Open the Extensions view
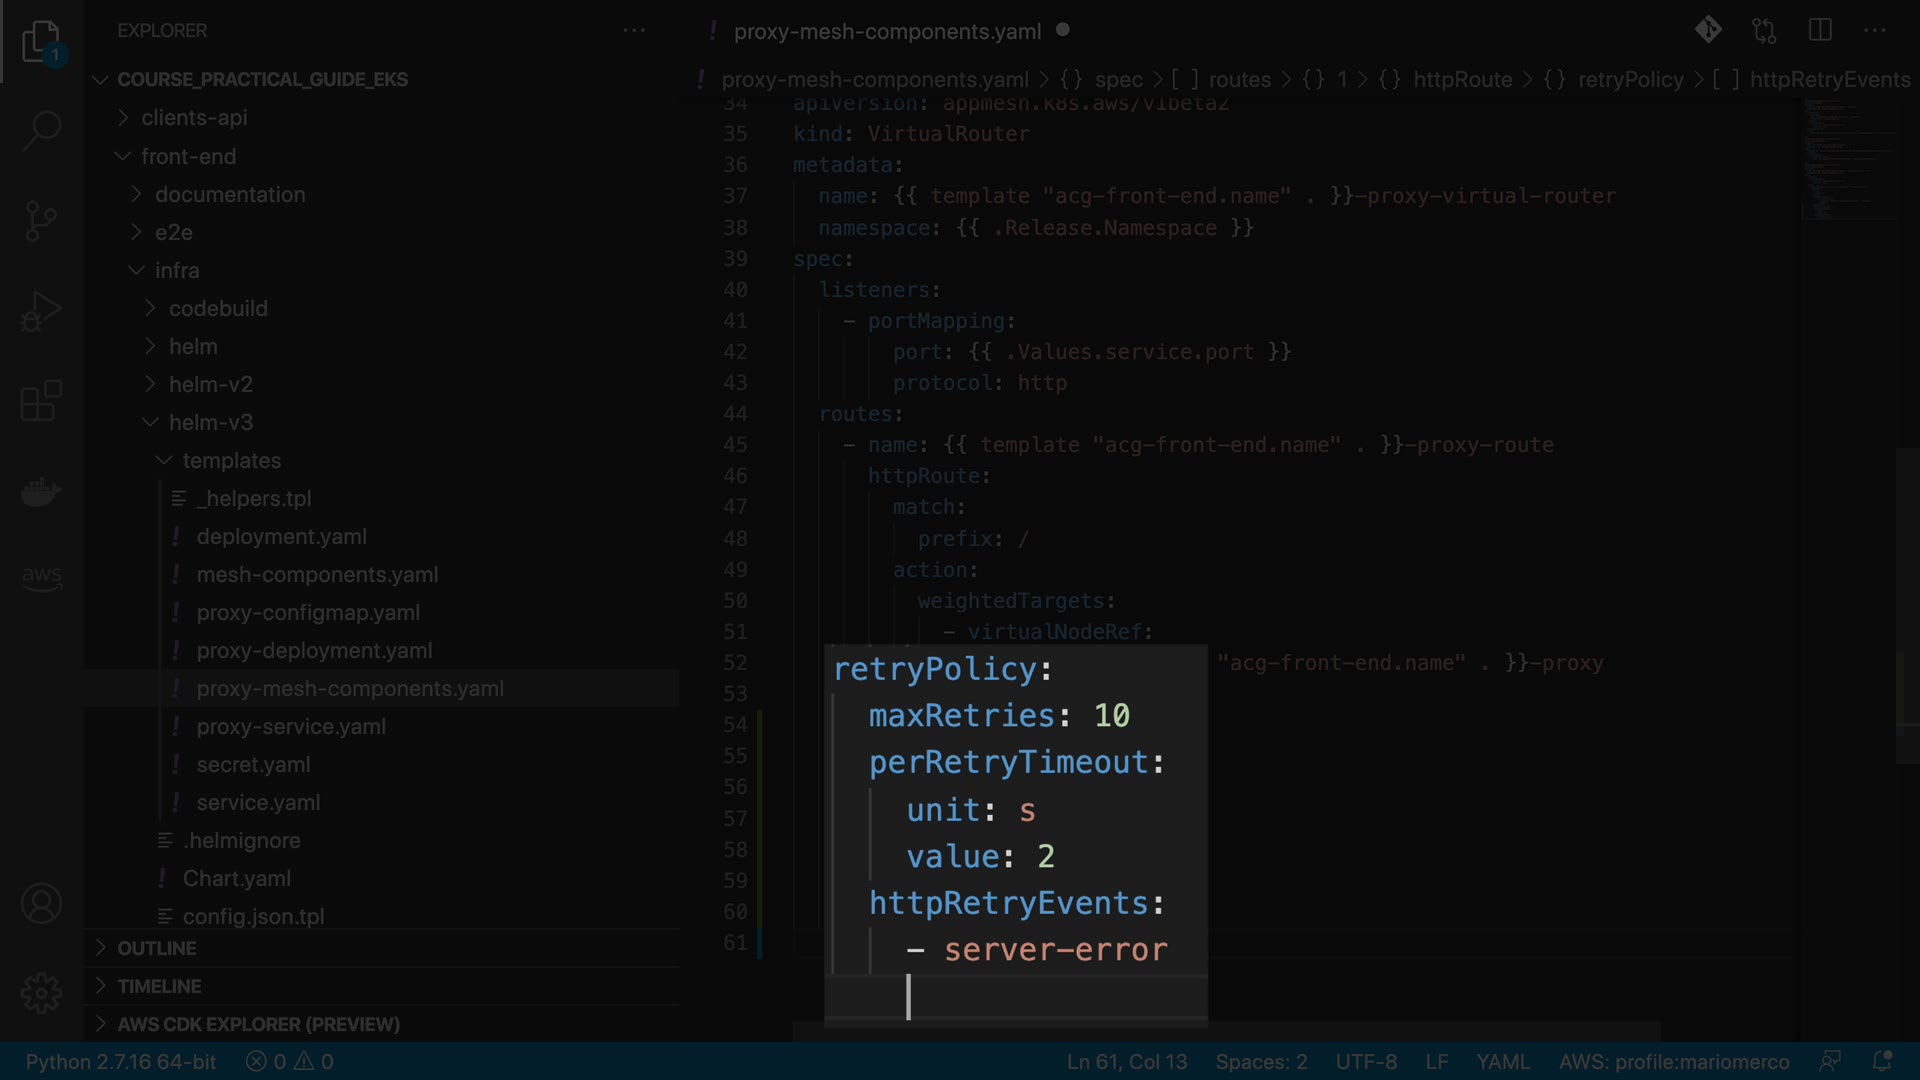Viewport: 1920px width, 1080px height. tap(41, 401)
